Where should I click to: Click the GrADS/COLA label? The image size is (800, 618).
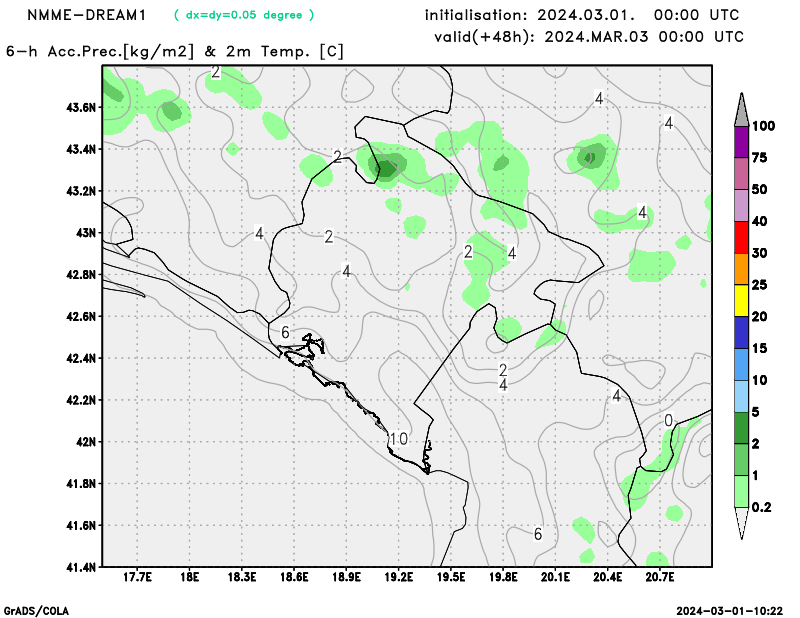tap(36, 611)
